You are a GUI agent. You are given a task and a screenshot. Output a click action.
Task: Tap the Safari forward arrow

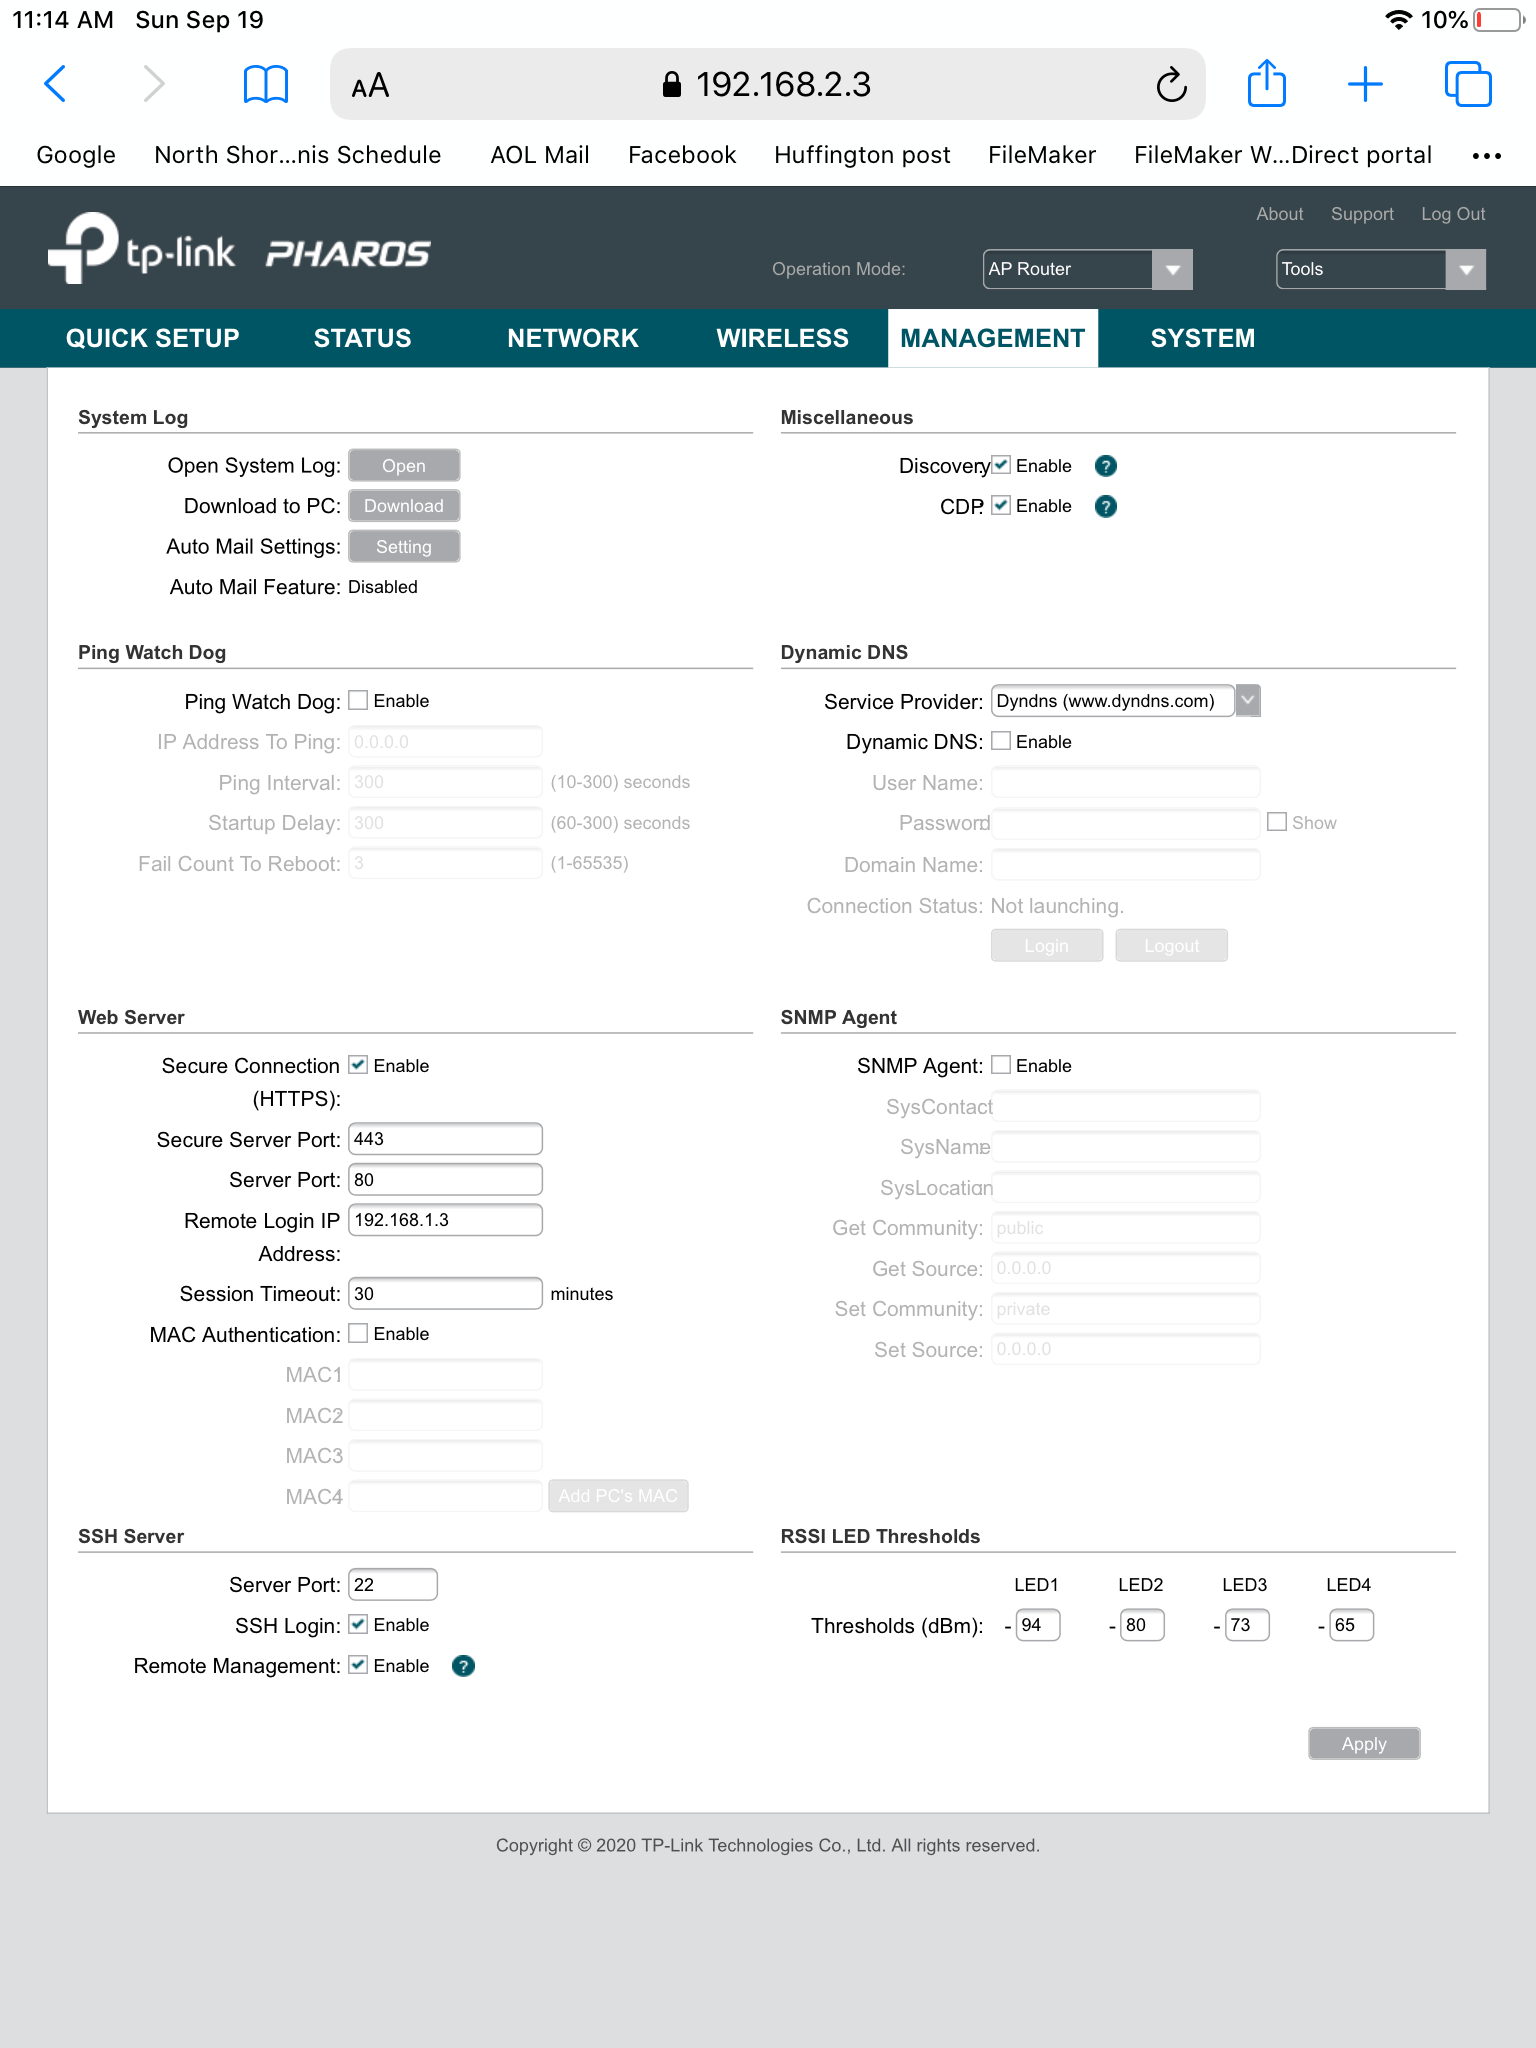(153, 84)
